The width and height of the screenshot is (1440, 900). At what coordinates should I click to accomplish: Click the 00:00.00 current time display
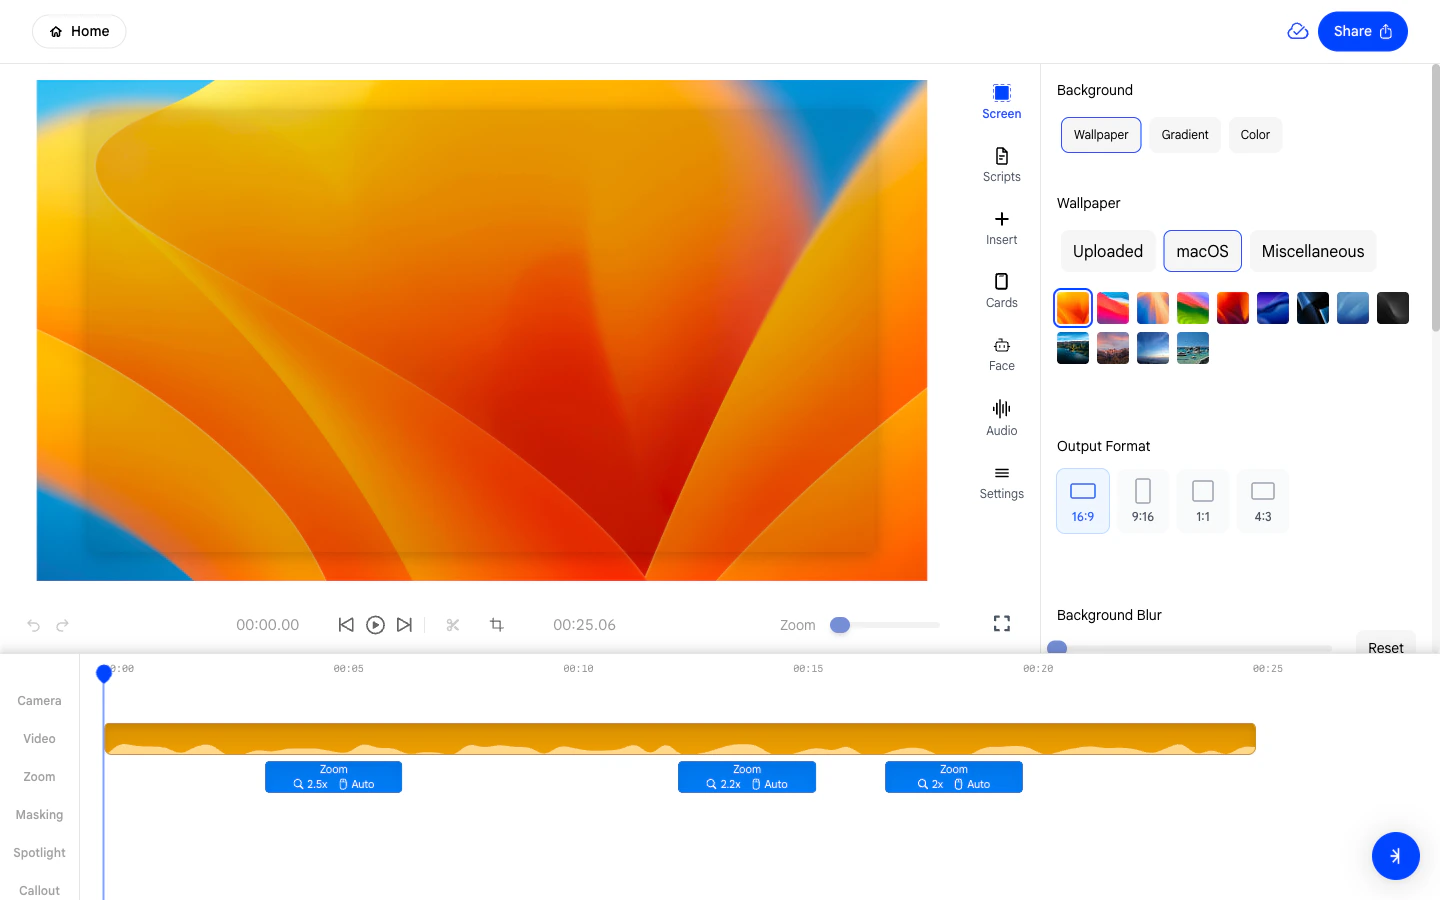(268, 625)
